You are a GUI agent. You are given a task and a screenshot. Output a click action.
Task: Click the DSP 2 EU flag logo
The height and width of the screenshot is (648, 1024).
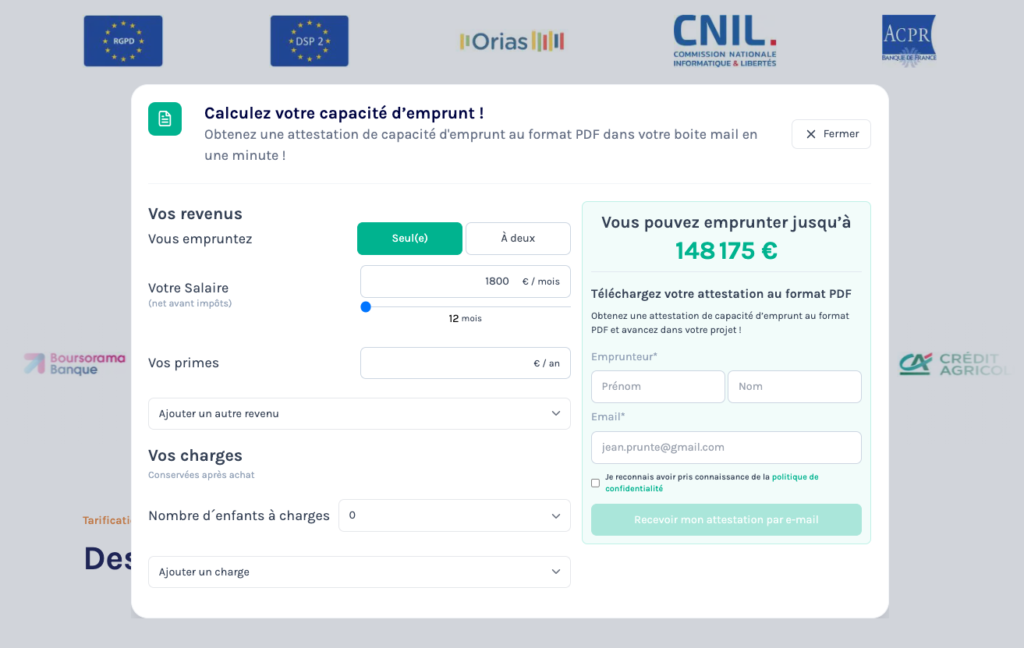[309, 41]
